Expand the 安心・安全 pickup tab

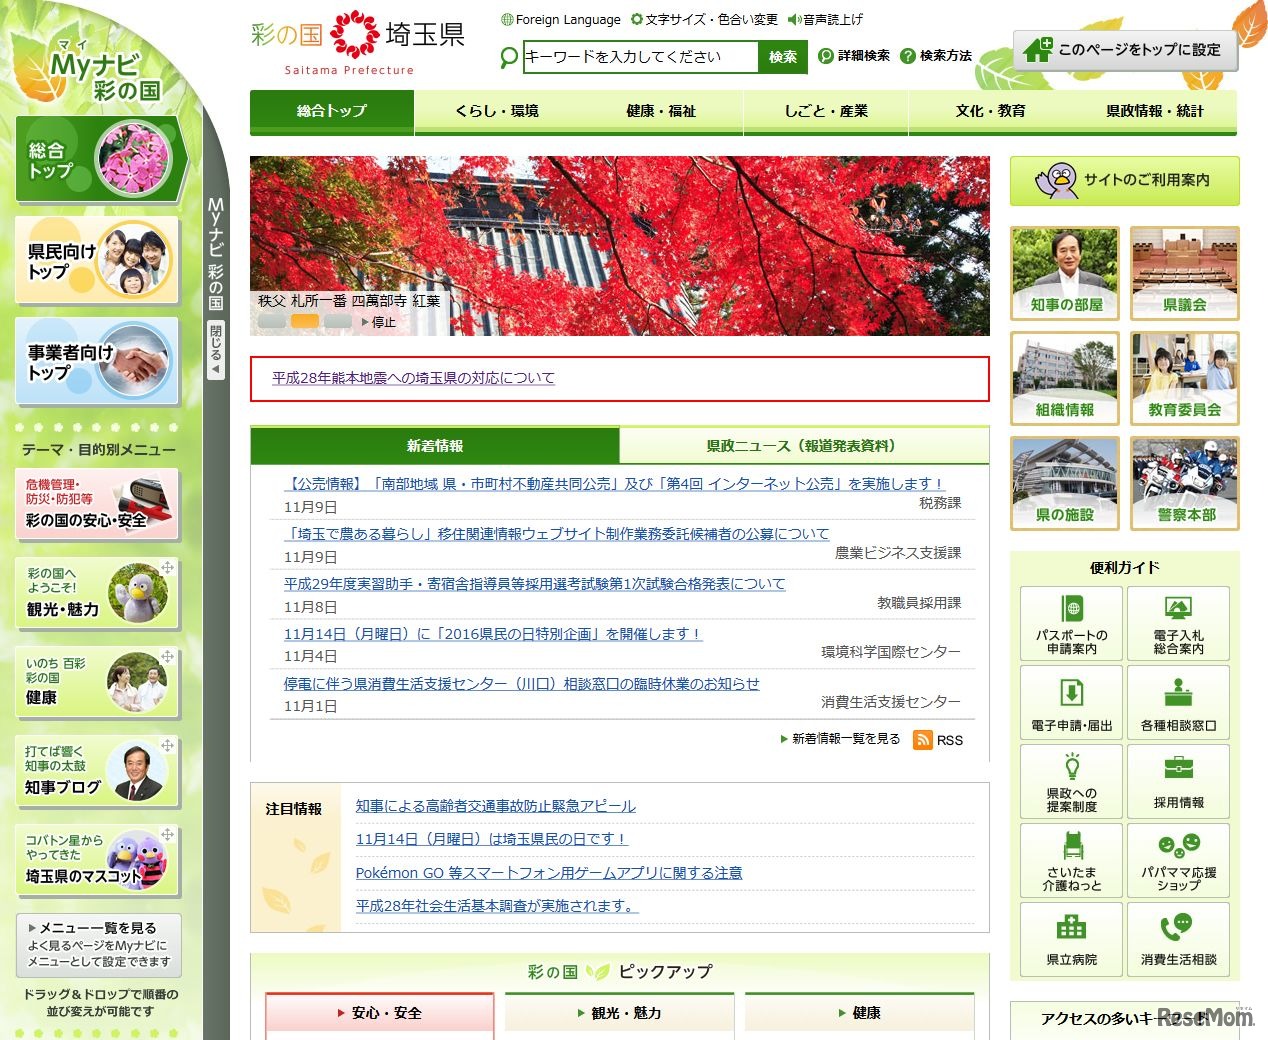tap(380, 1013)
